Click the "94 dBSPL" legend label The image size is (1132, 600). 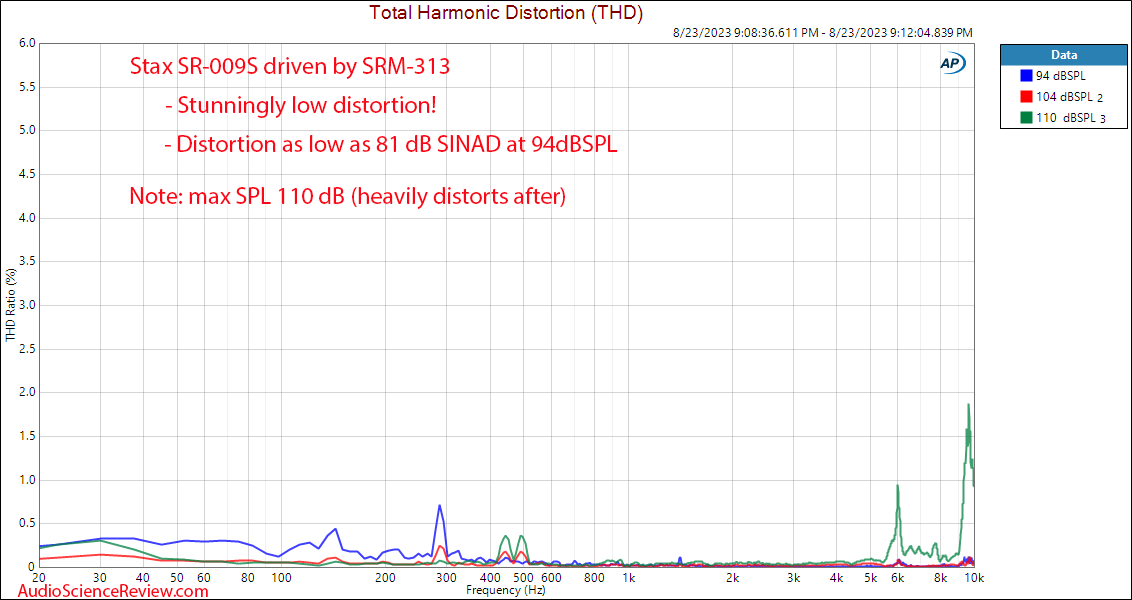pos(1060,75)
